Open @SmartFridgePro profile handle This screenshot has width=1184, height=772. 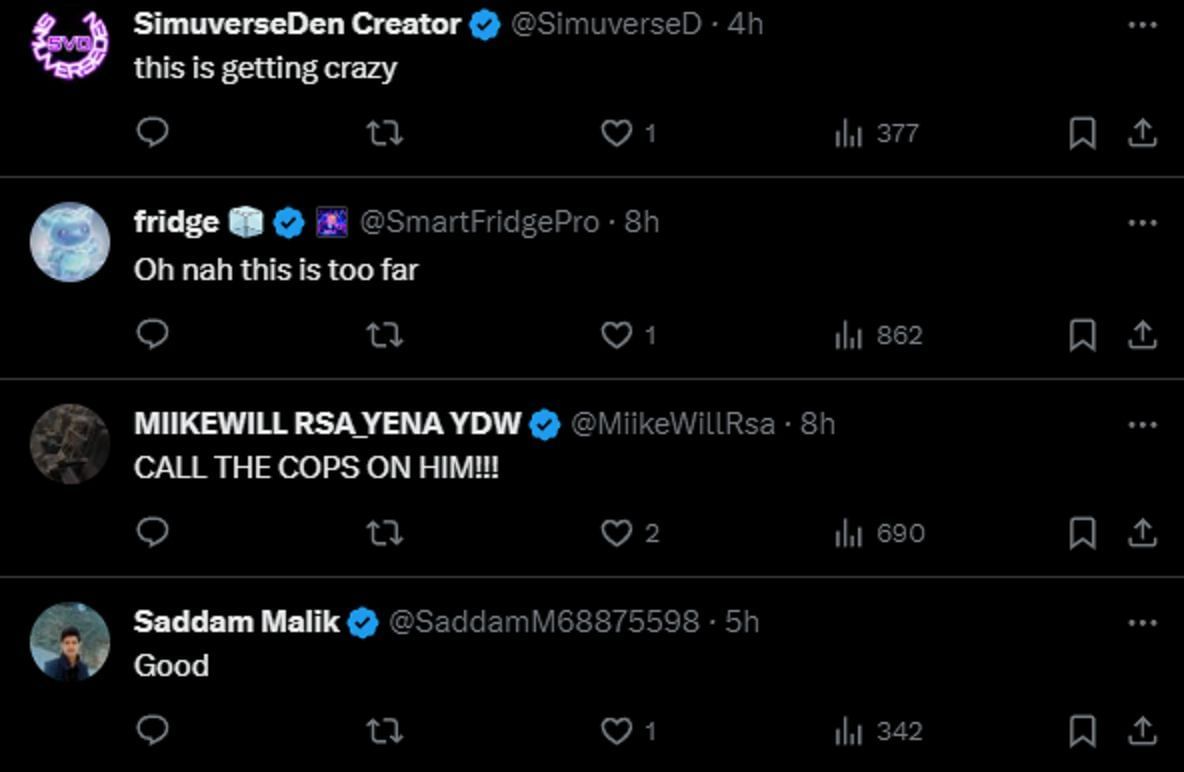coord(479,222)
